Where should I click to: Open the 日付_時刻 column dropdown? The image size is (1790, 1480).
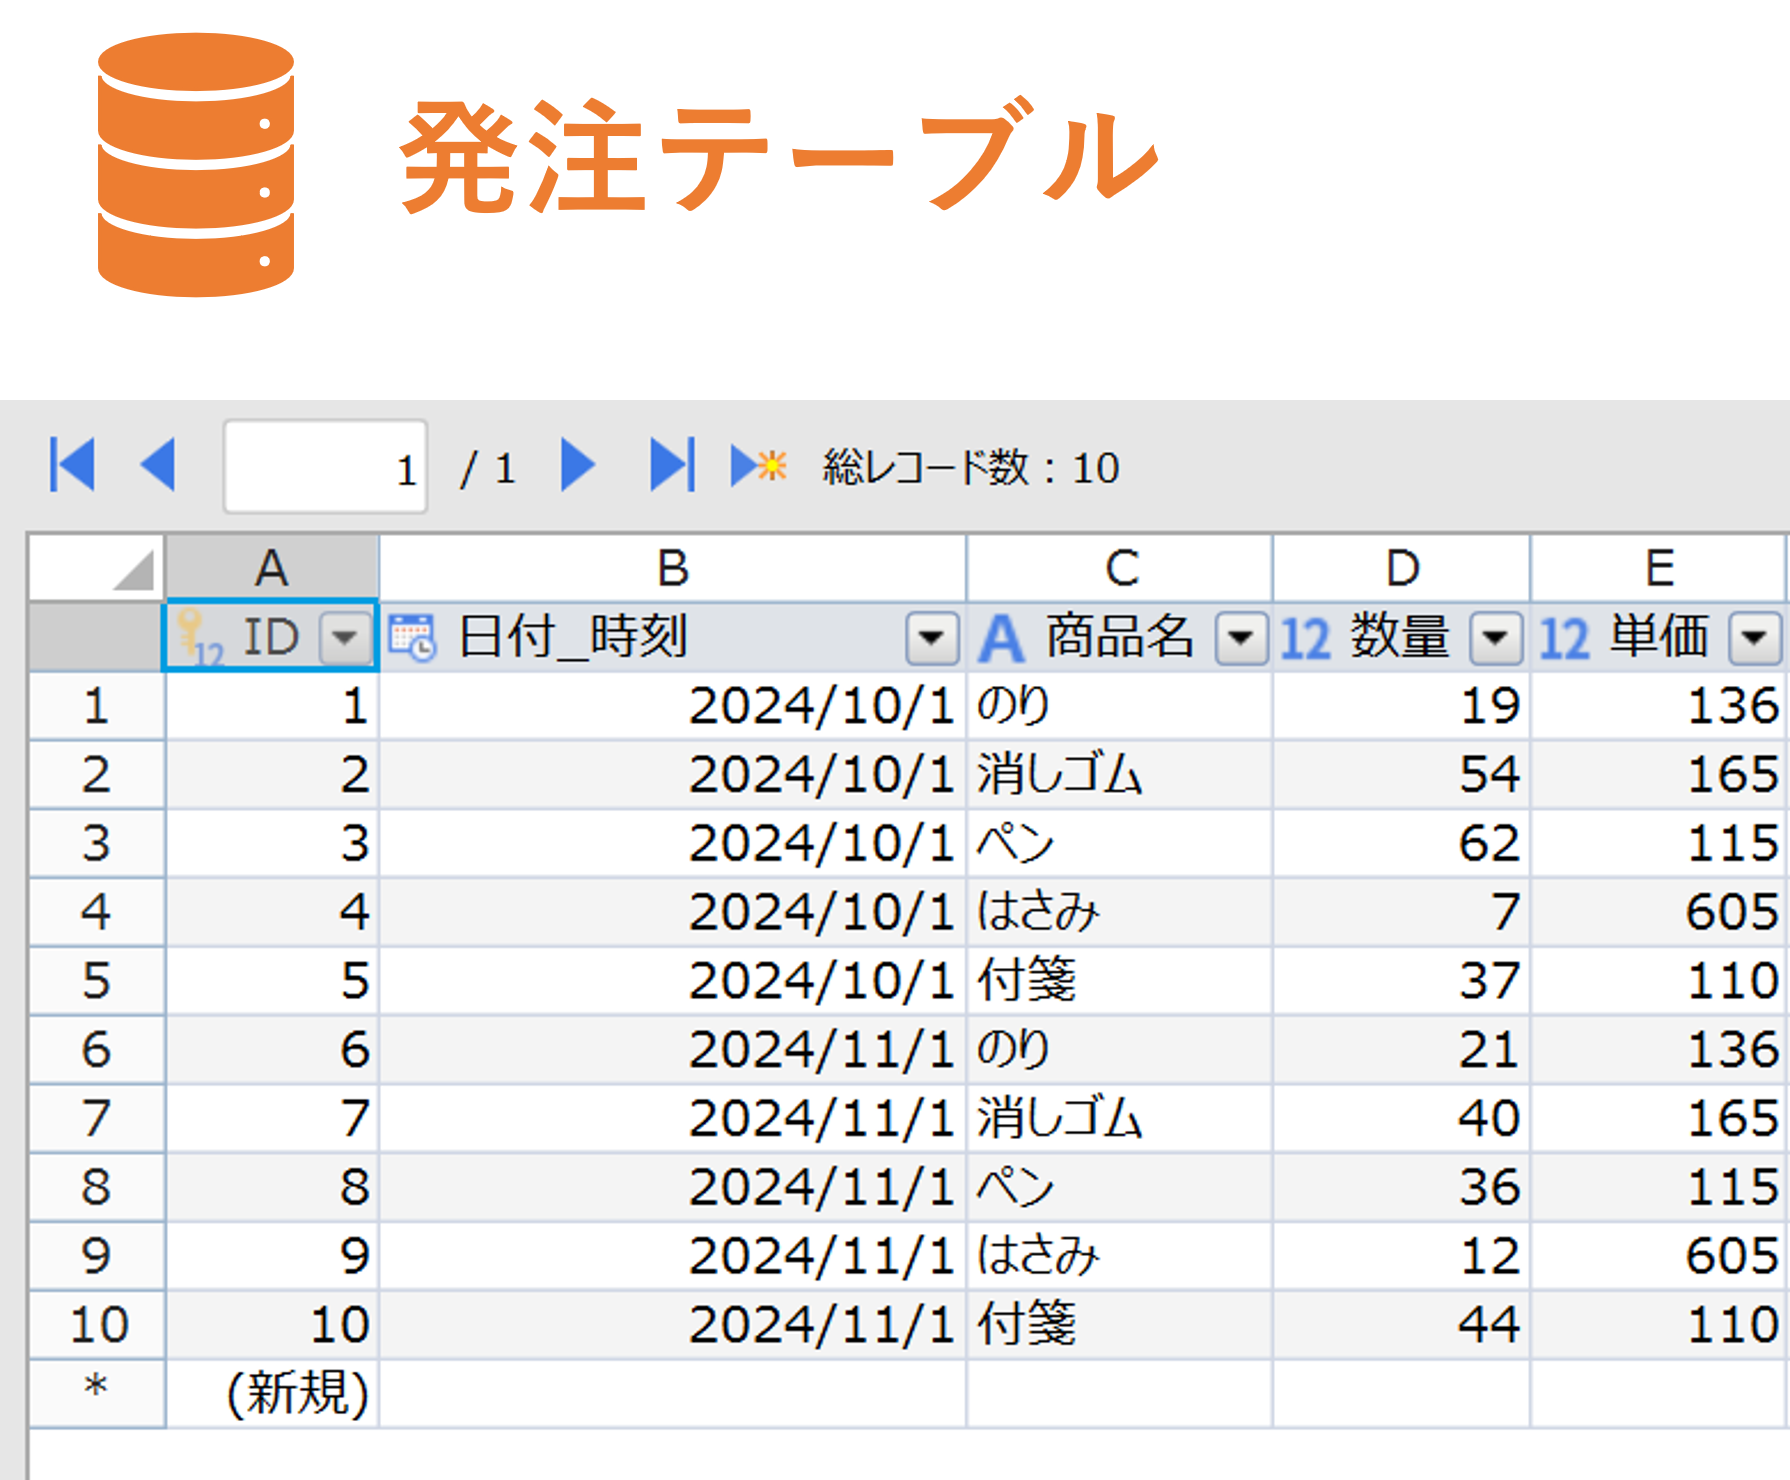pyautogui.click(x=932, y=638)
